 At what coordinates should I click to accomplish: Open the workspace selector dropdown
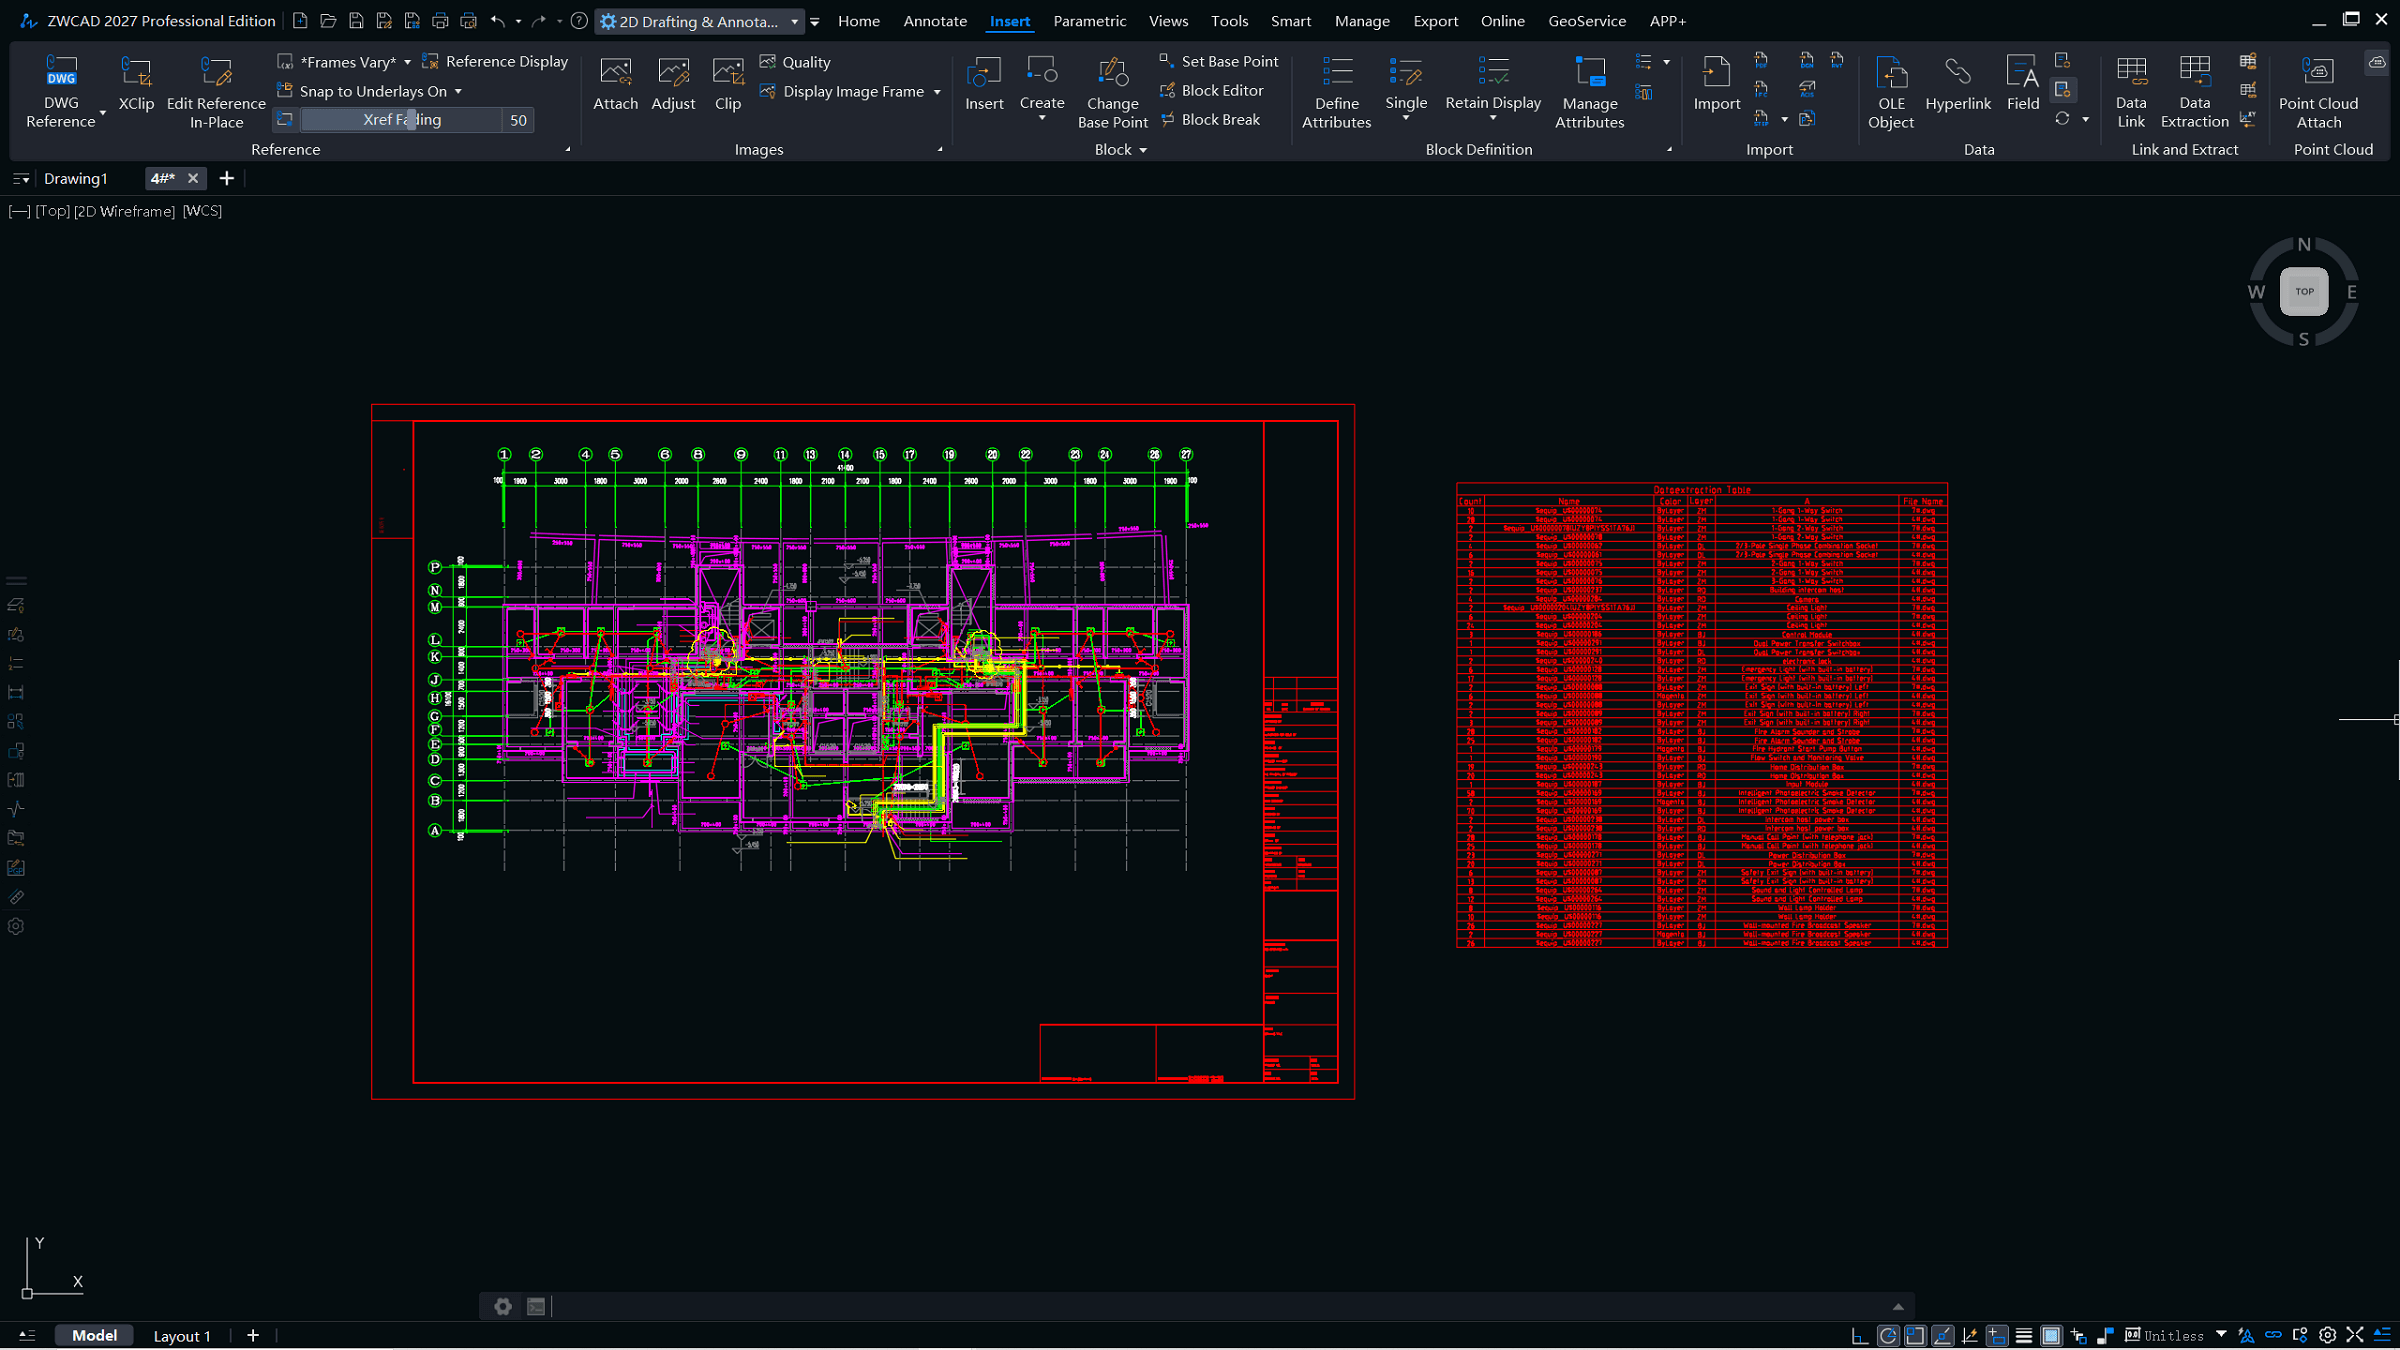coord(794,21)
